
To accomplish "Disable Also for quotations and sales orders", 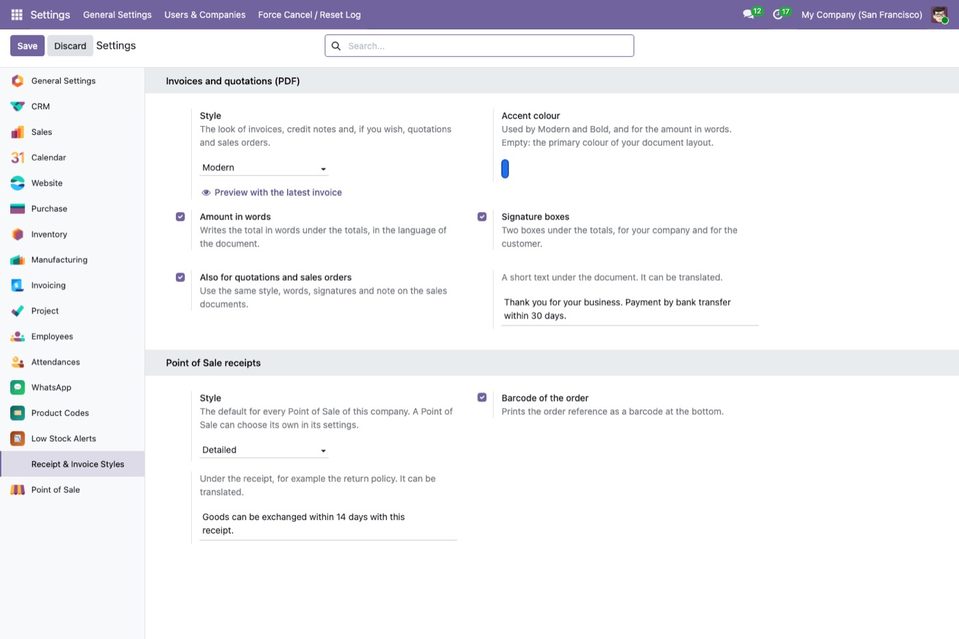I will click(180, 277).
